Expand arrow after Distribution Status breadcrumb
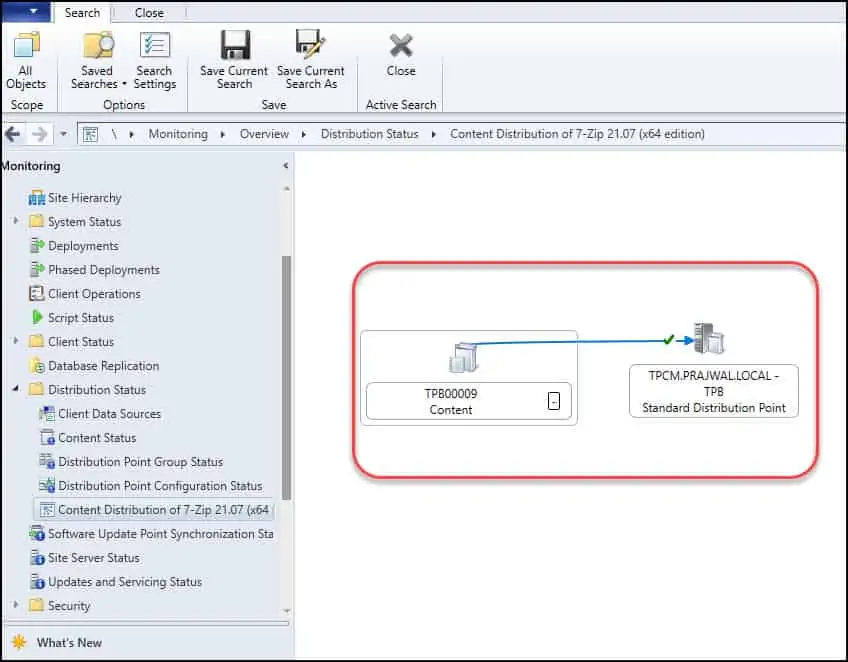Viewport: 848px width, 662px height. [x=434, y=134]
